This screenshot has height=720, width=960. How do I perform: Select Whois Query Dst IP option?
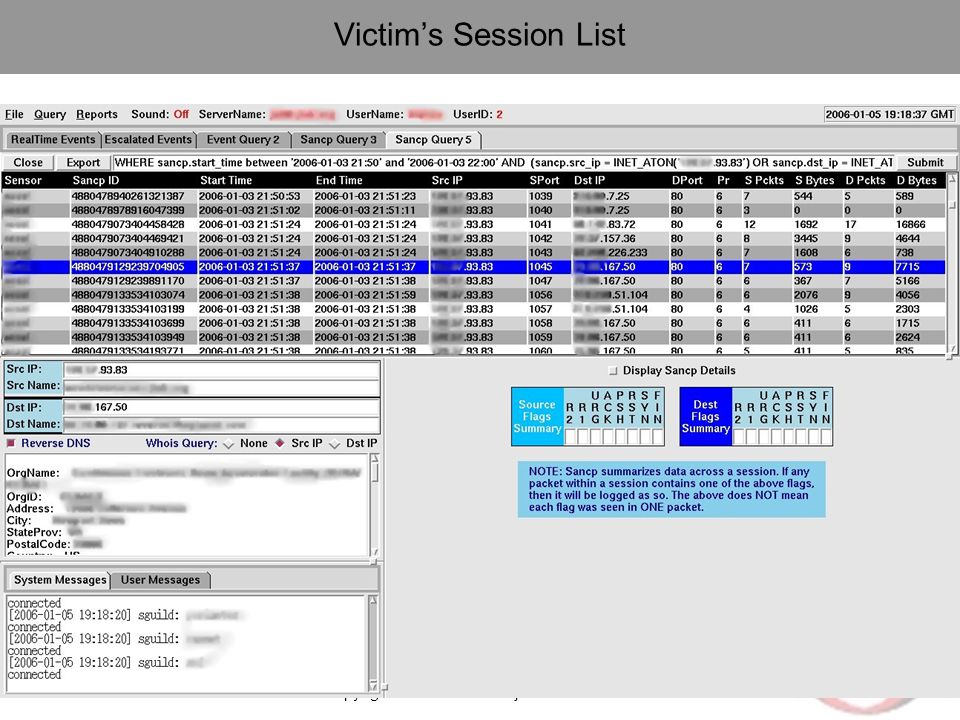(334, 444)
